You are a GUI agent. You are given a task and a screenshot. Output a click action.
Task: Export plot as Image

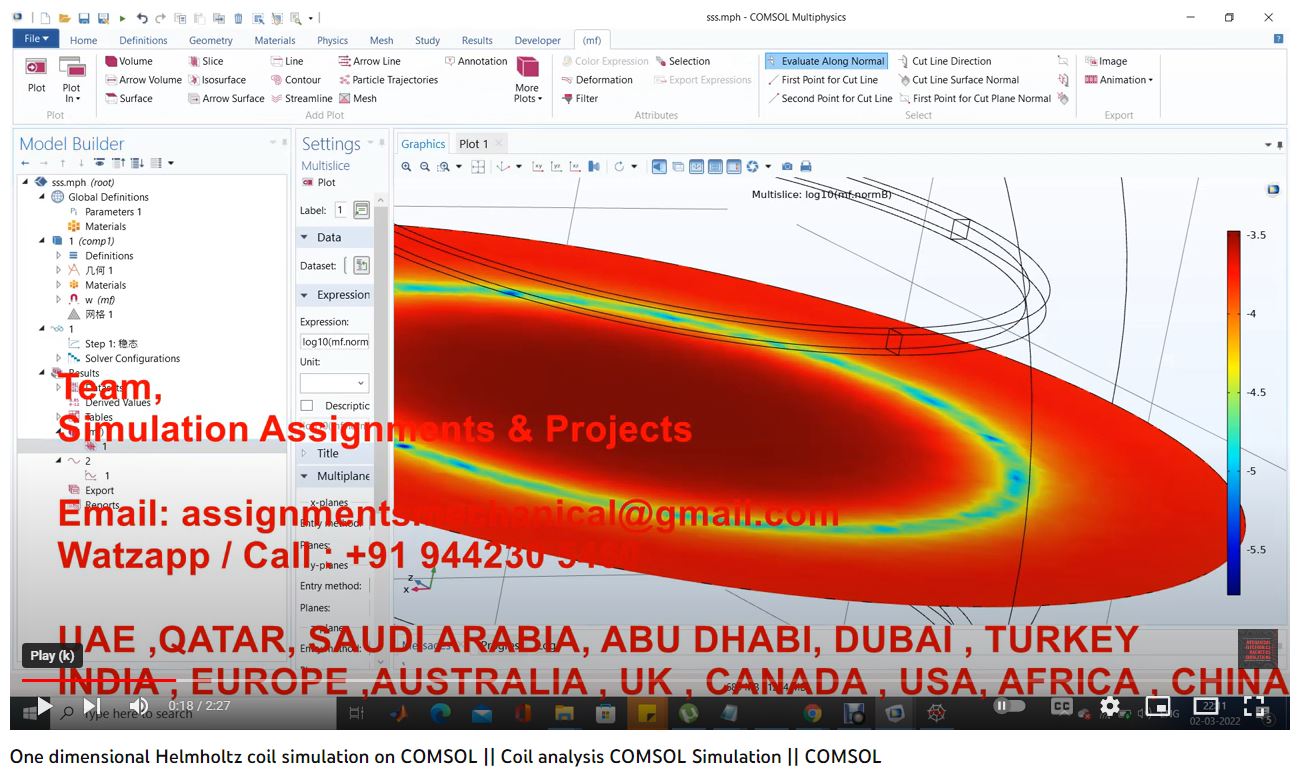1106,61
